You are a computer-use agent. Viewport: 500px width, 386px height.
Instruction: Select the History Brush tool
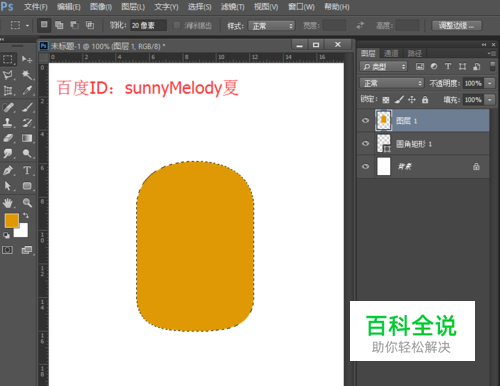coord(27,123)
